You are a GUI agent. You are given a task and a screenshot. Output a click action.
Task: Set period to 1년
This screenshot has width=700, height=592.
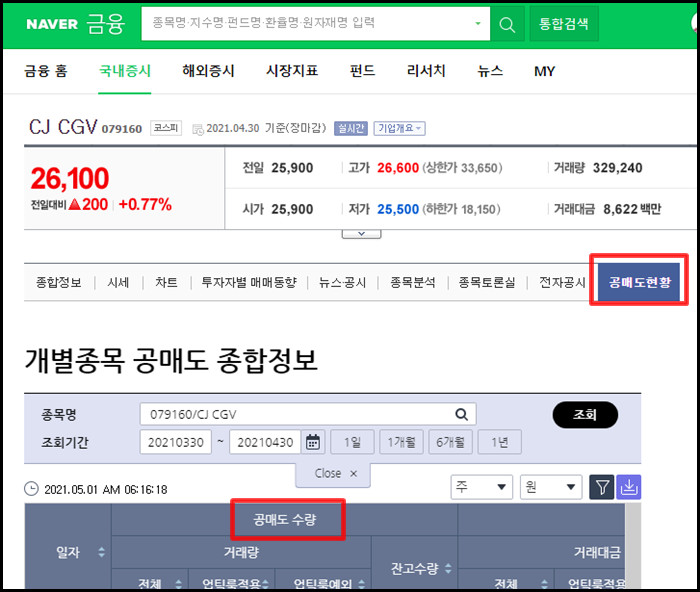click(x=500, y=442)
